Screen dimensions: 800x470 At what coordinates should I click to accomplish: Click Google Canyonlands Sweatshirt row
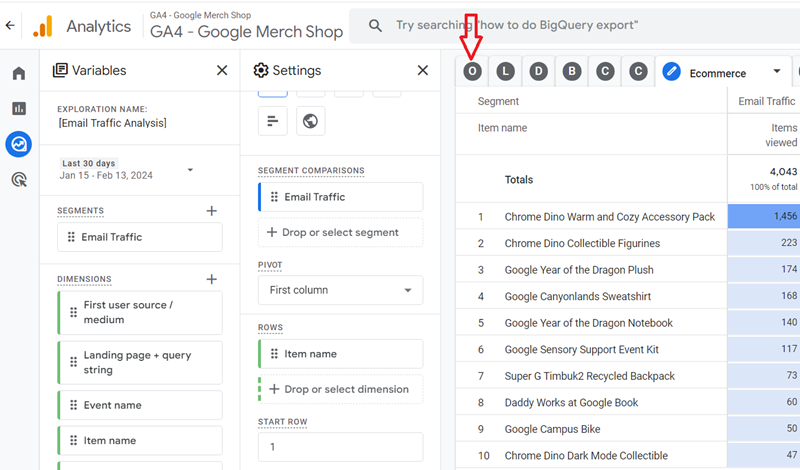(578, 296)
